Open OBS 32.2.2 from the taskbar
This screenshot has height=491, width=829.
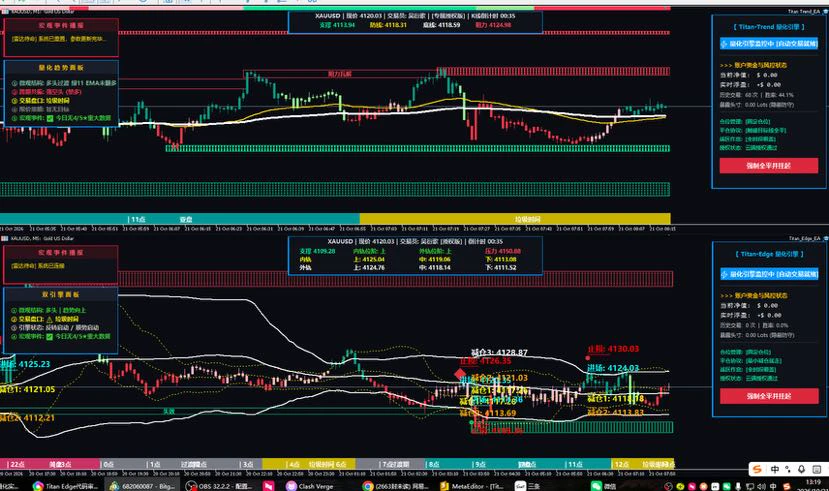219,486
